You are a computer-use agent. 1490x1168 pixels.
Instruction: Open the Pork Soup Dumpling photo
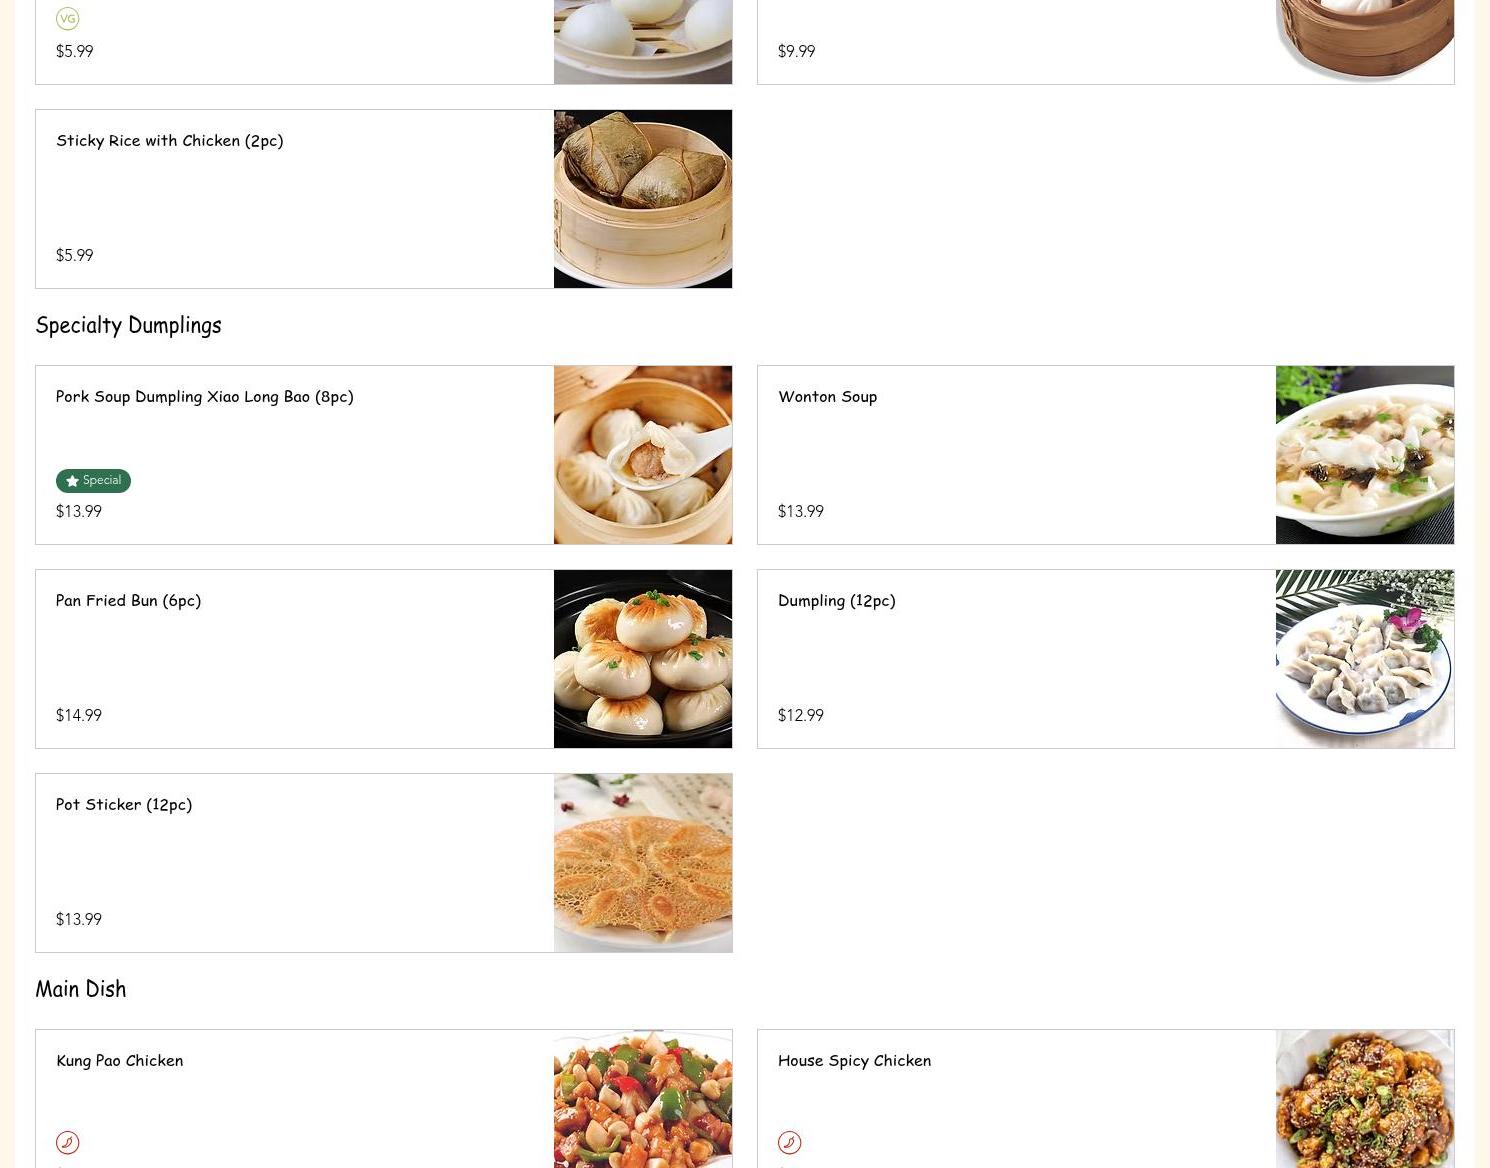pyautogui.click(x=643, y=455)
